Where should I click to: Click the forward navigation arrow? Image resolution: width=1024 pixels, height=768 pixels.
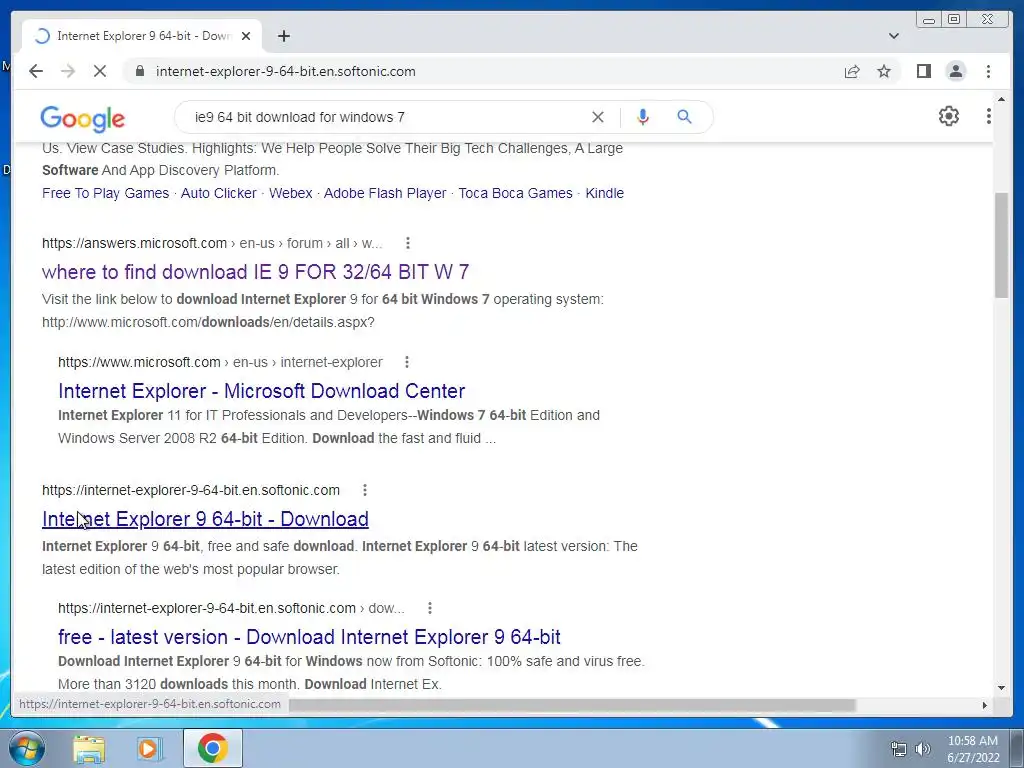68,71
